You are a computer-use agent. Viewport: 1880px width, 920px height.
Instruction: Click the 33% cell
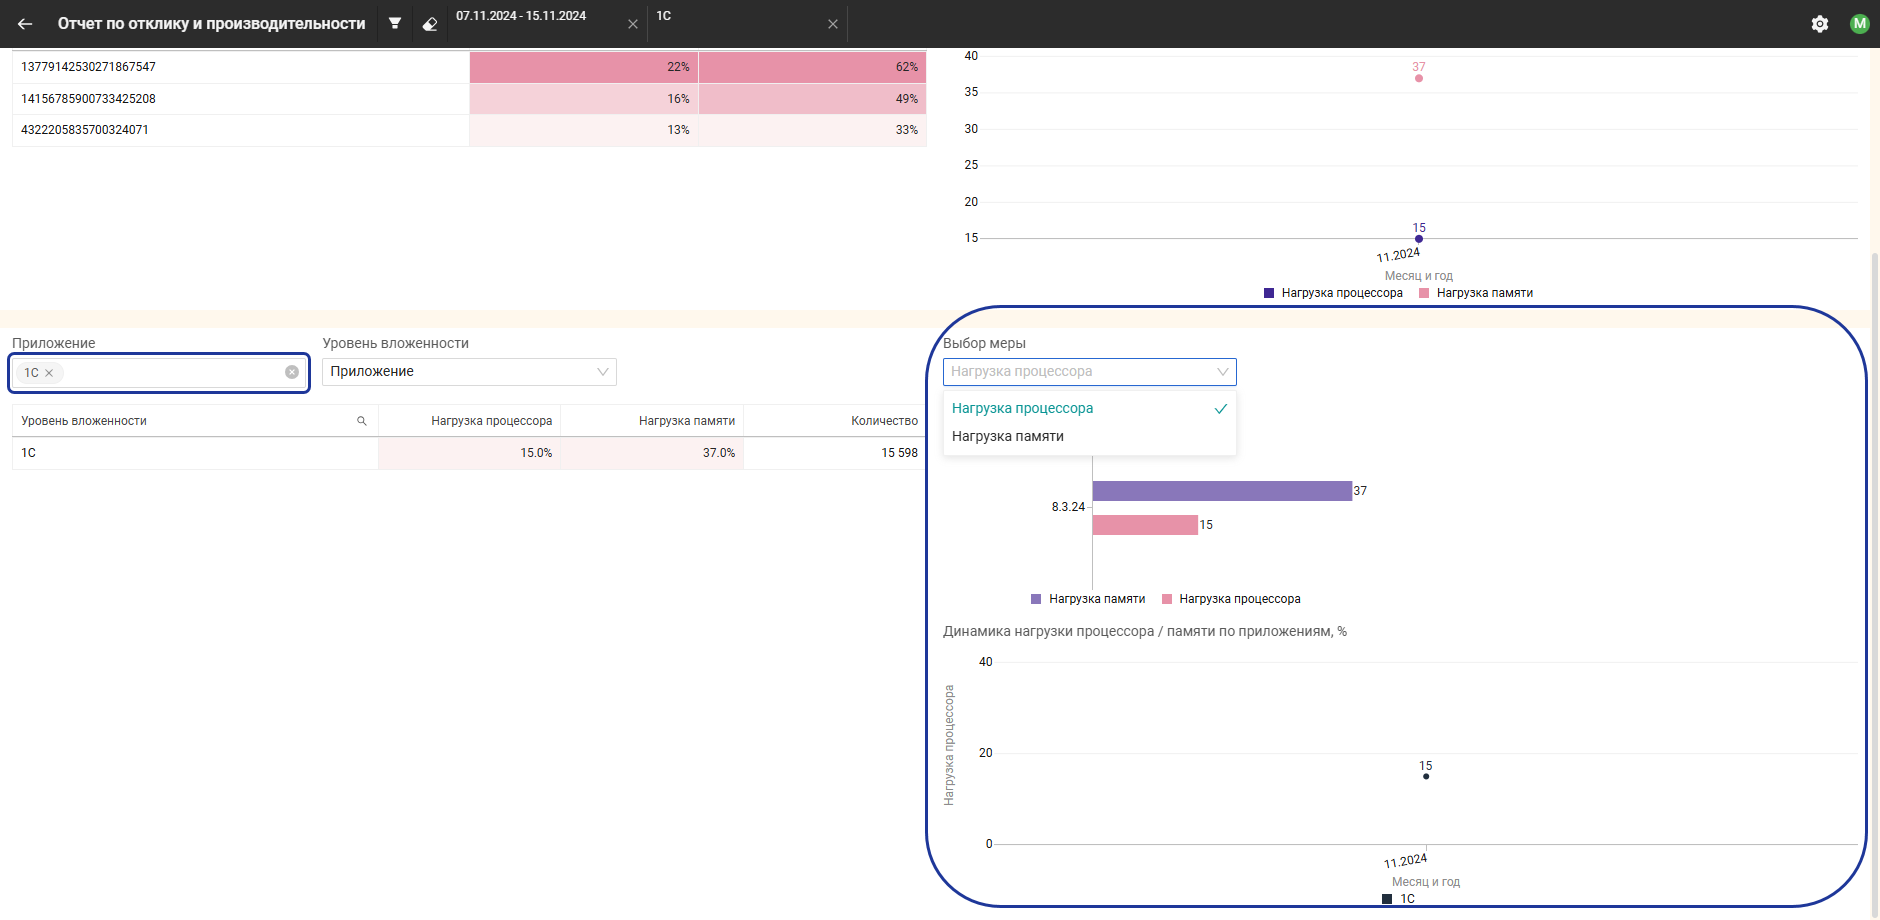tap(813, 130)
